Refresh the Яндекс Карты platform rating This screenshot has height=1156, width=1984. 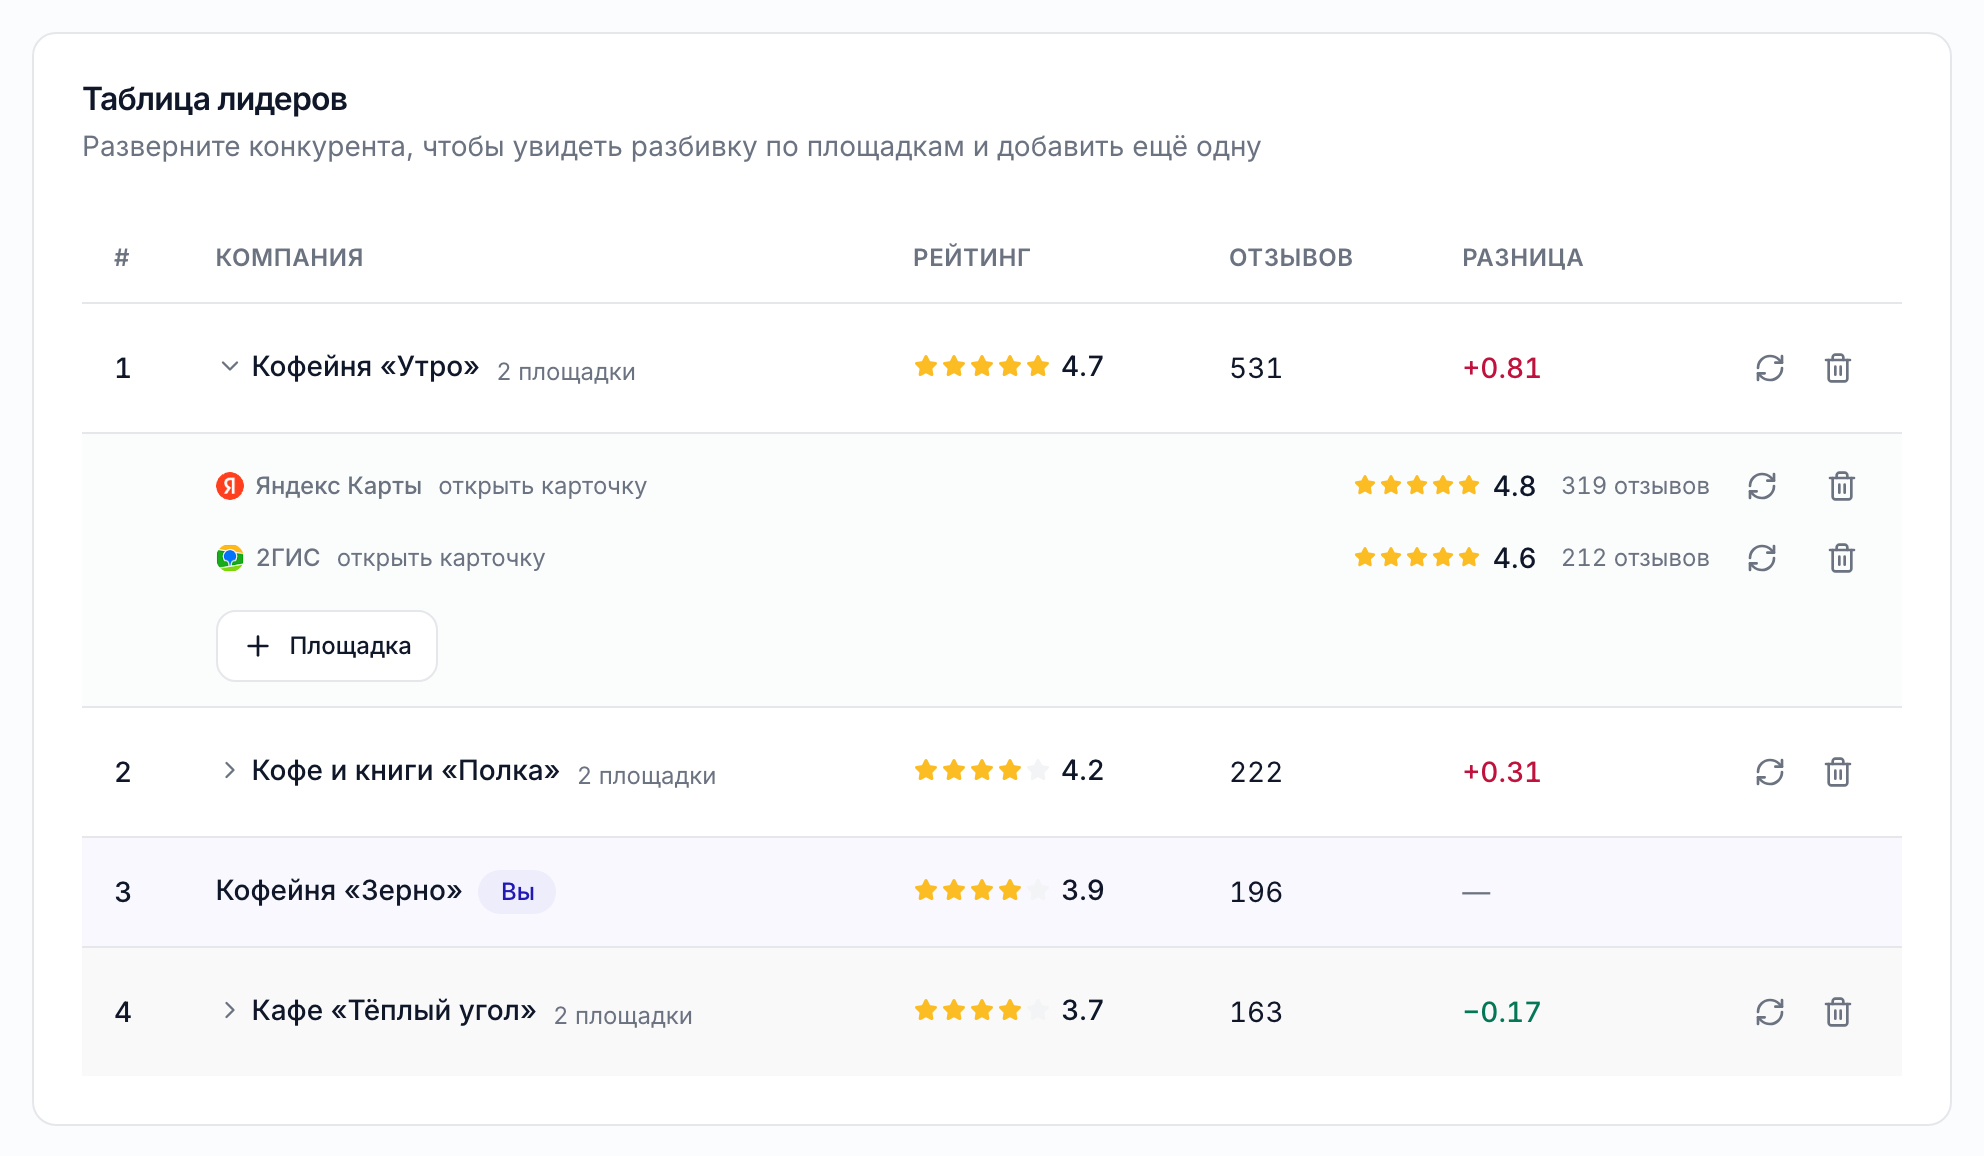pyautogui.click(x=1762, y=486)
